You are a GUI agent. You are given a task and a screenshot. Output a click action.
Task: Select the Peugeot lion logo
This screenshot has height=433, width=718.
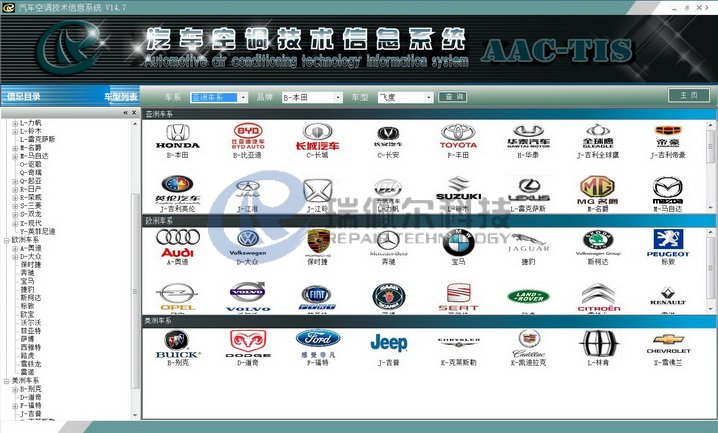click(x=668, y=242)
